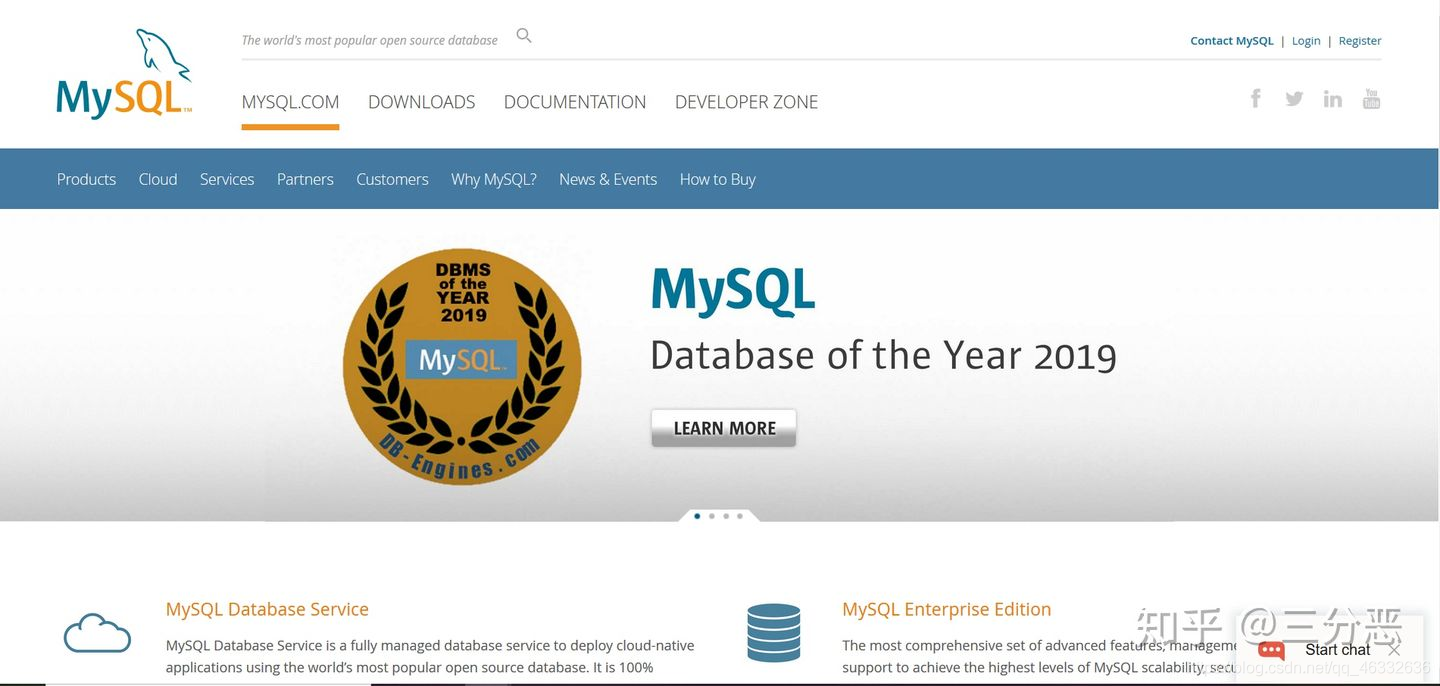
Task: Open How to Buy menu
Action: click(x=717, y=179)
